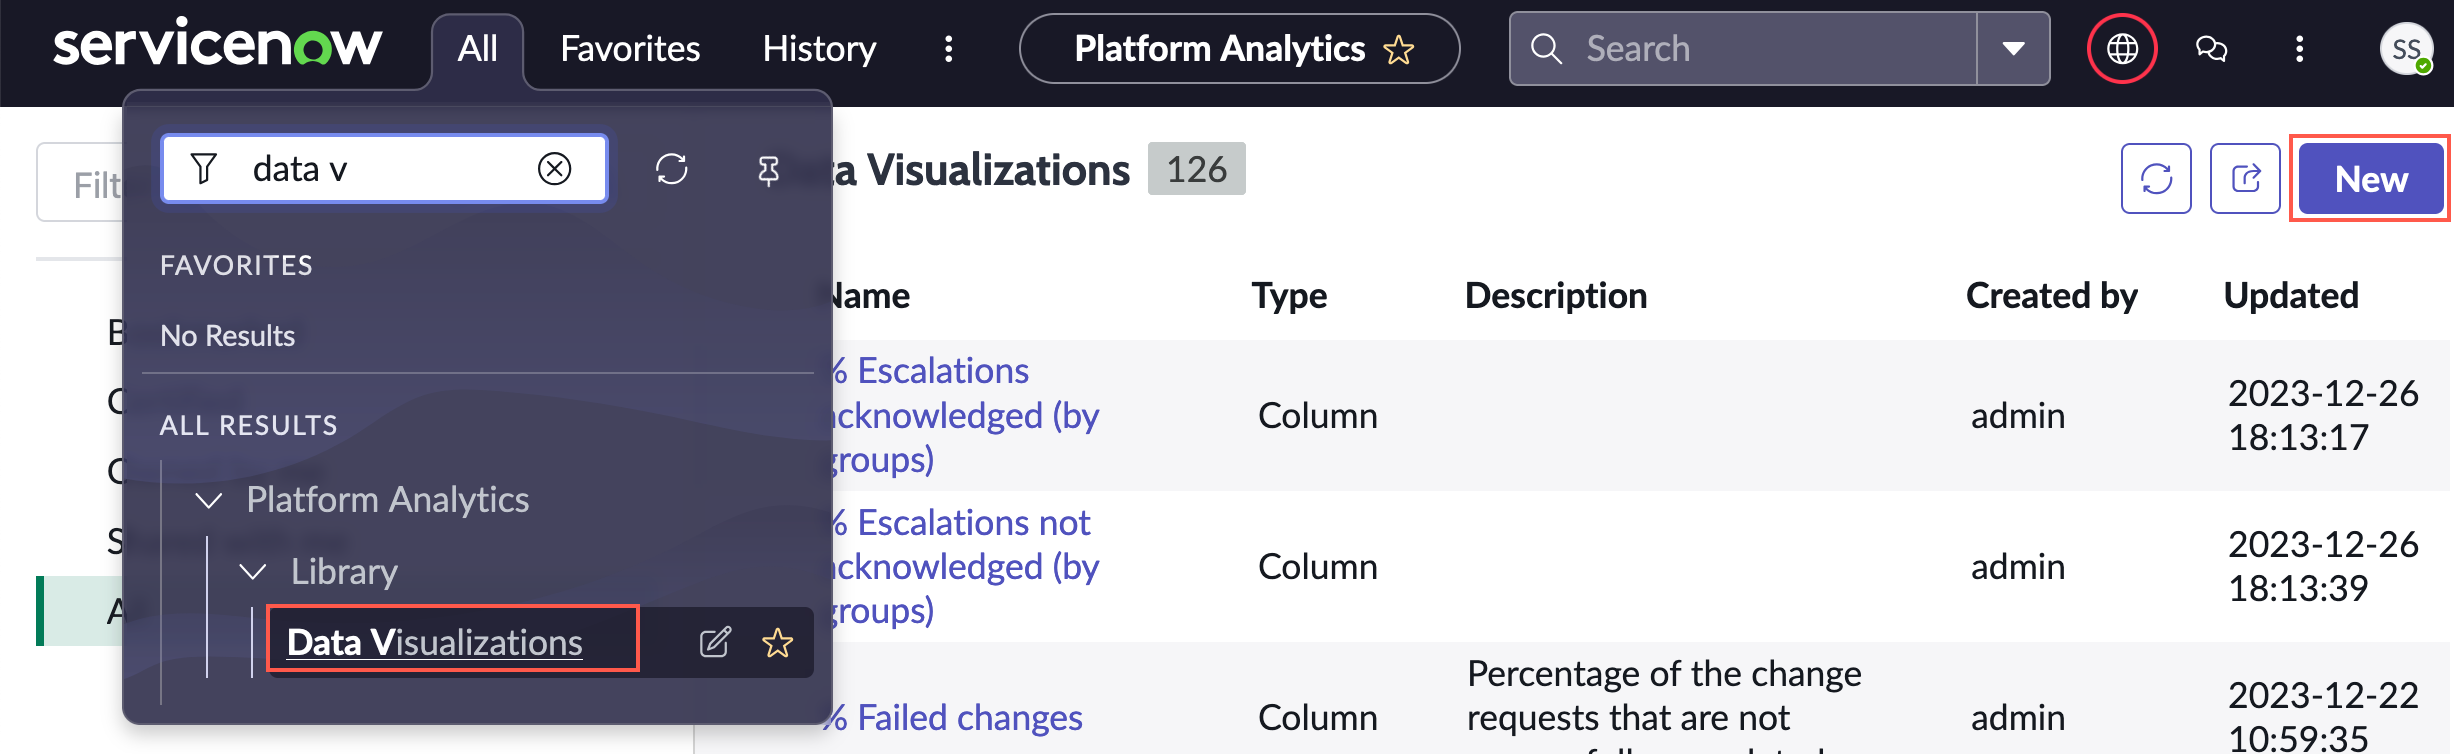
Task: Refresh the Data Visualizations list
Action: pyautogui.click(x=2156, y=178)
